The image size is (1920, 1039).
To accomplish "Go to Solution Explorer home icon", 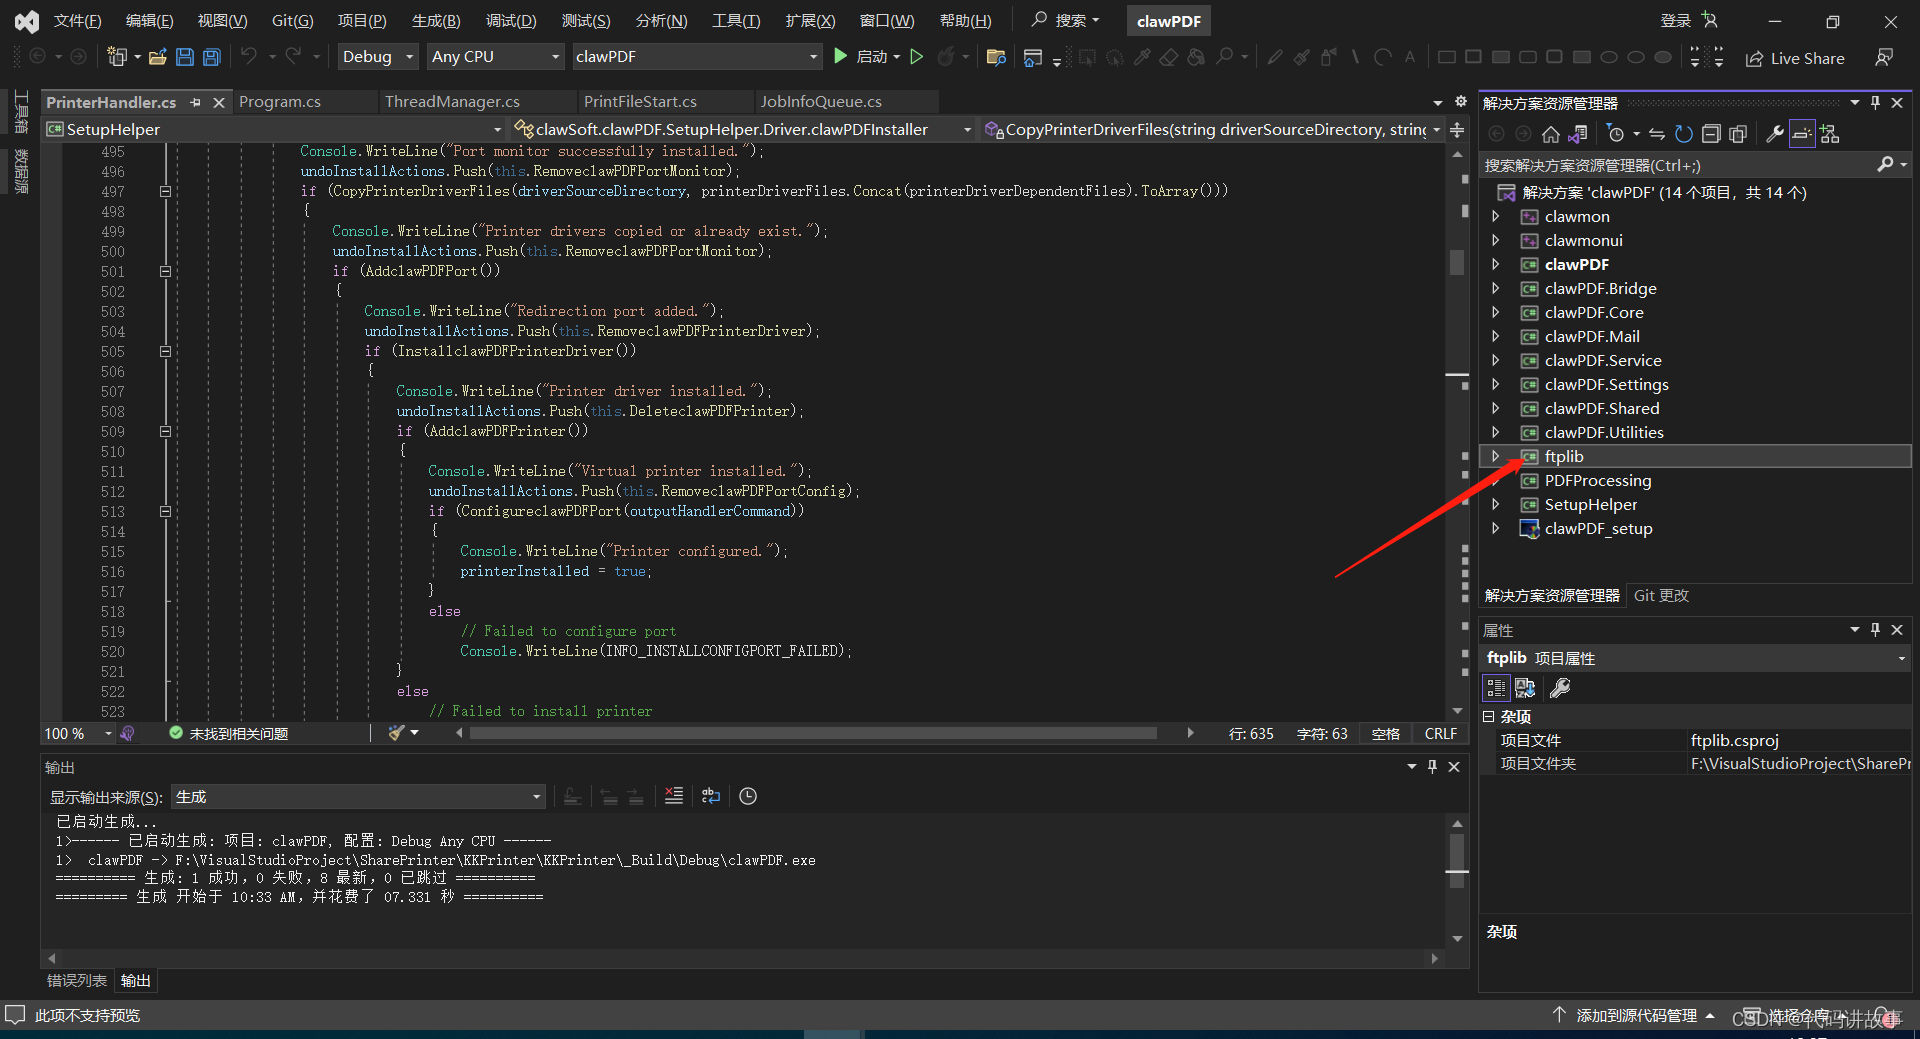I will point(1551,134).
